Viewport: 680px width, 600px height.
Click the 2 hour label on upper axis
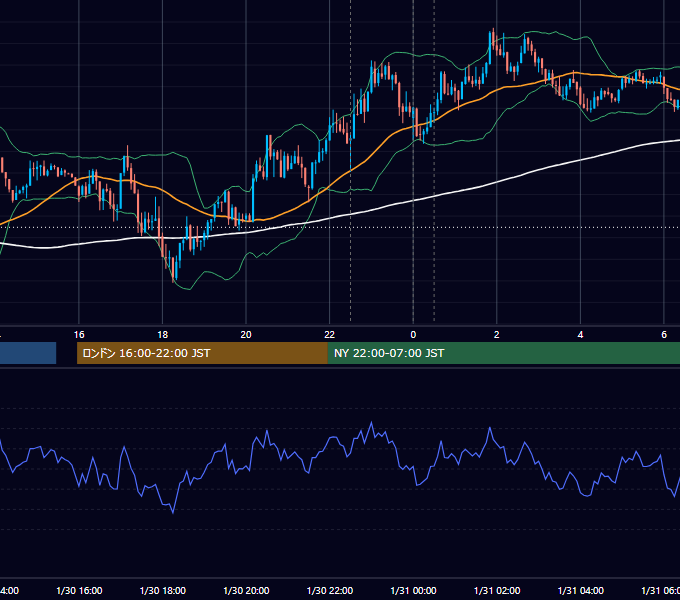point(497,335)
